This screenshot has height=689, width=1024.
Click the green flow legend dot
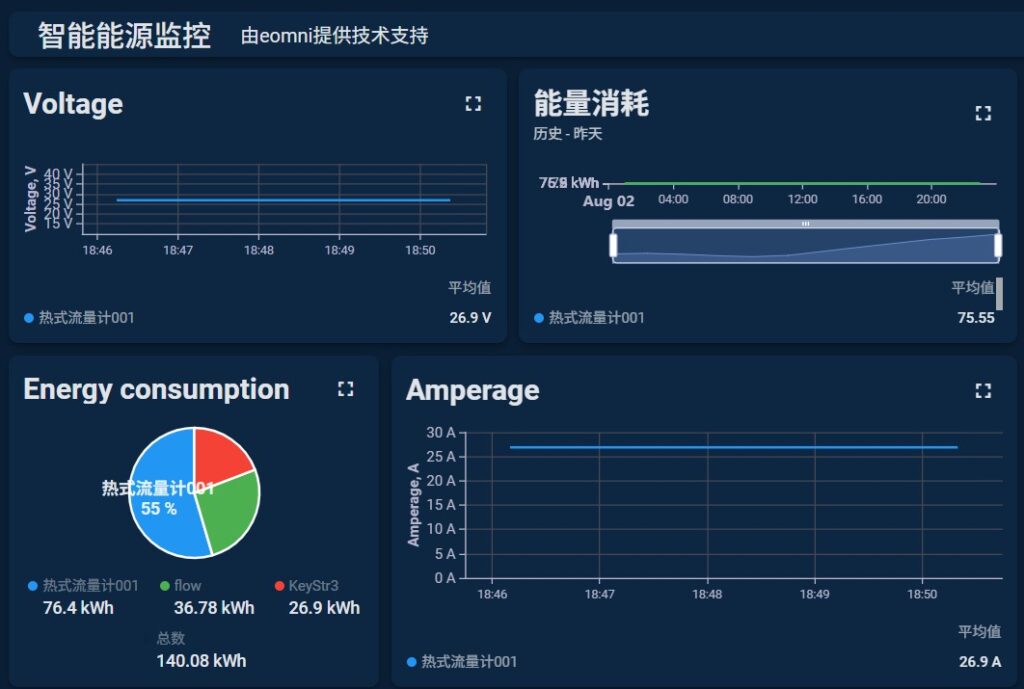pyautogui.click(x=165, y=586)
